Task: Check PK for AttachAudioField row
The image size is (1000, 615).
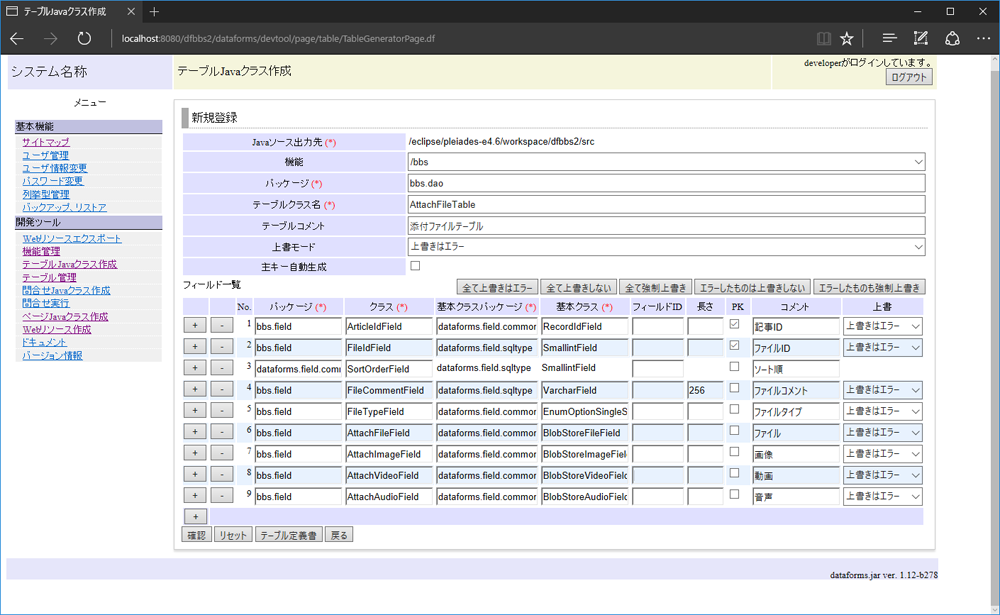Action: coord(734,494)
